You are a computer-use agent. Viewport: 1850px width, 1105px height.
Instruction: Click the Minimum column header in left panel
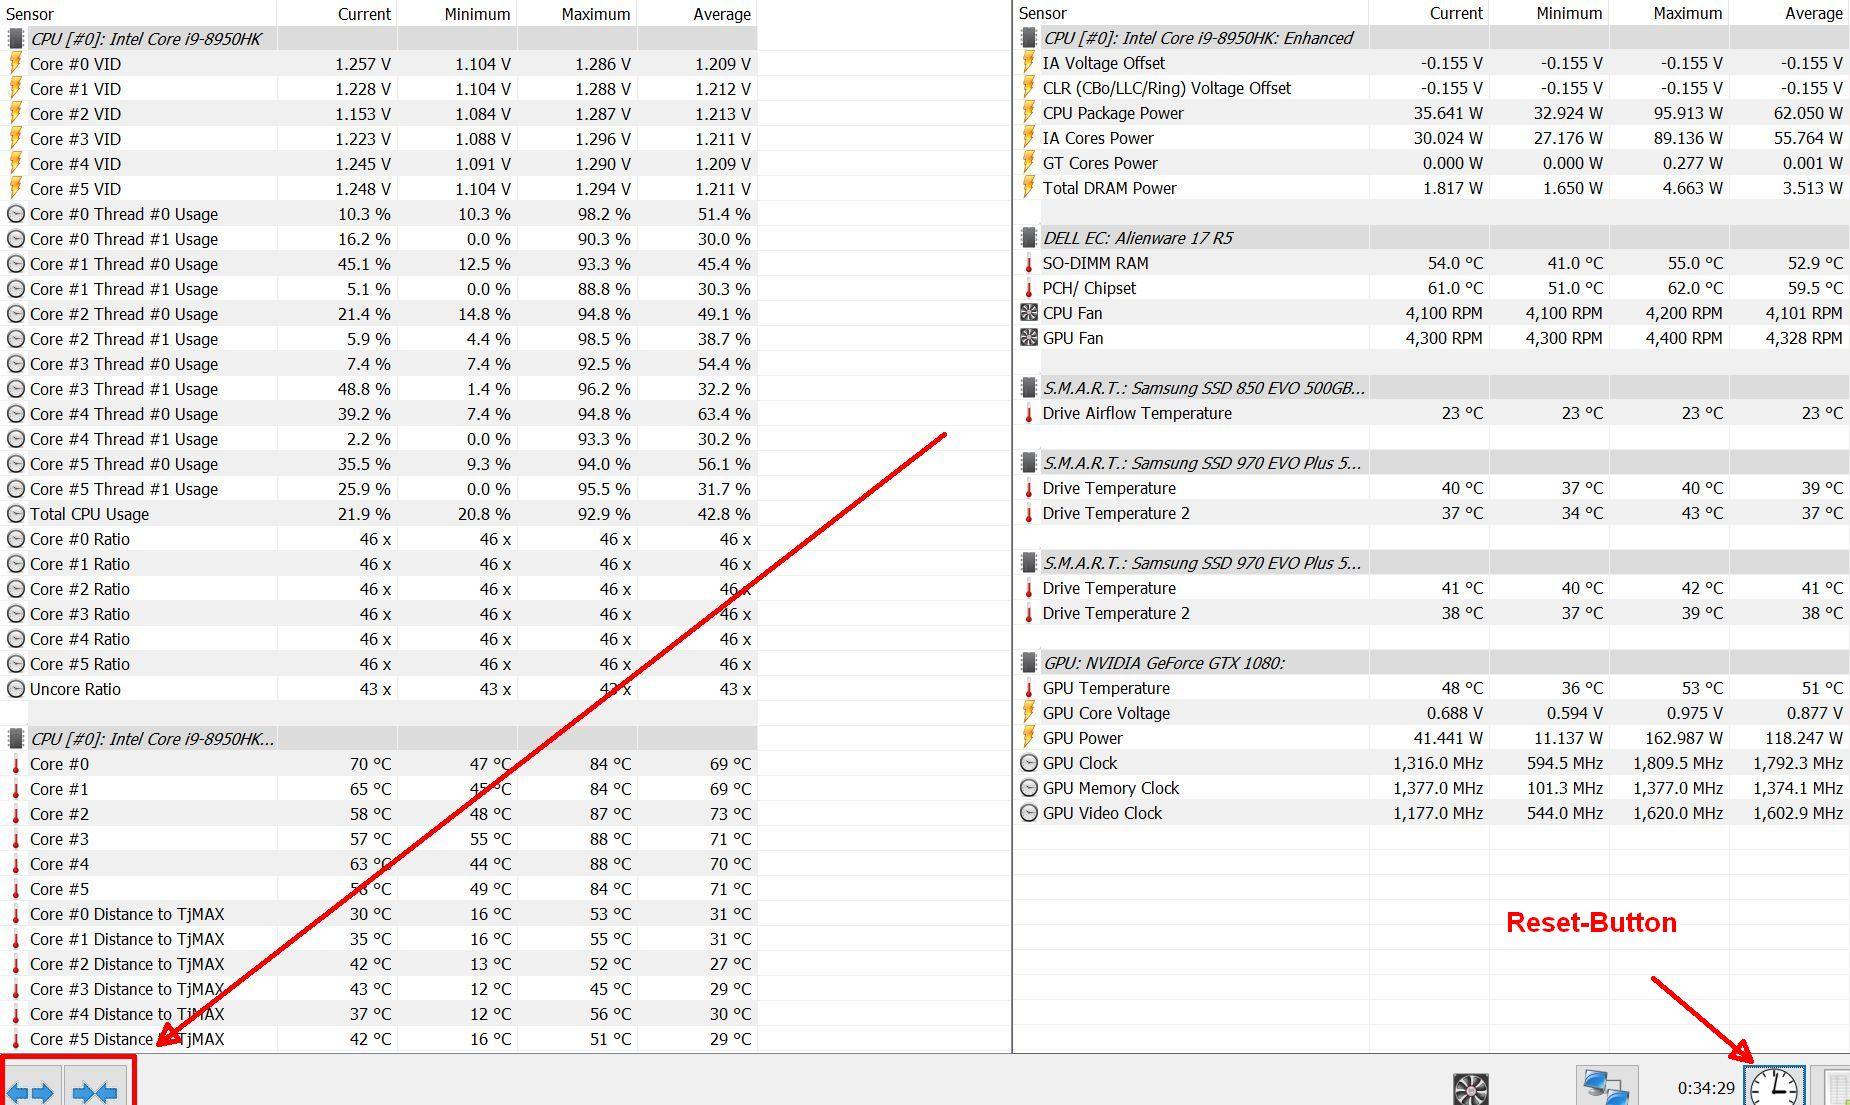[457, 14]
